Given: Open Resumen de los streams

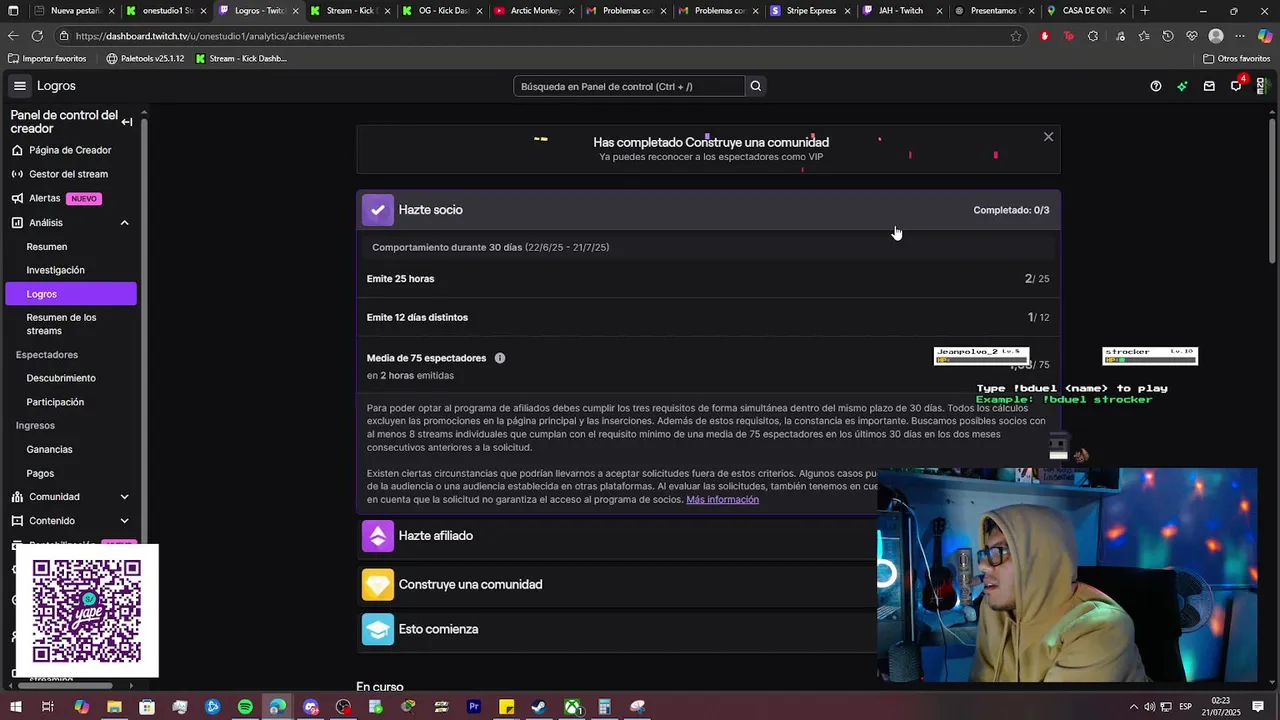Looking at the screenshot, I should pos(61,324).
